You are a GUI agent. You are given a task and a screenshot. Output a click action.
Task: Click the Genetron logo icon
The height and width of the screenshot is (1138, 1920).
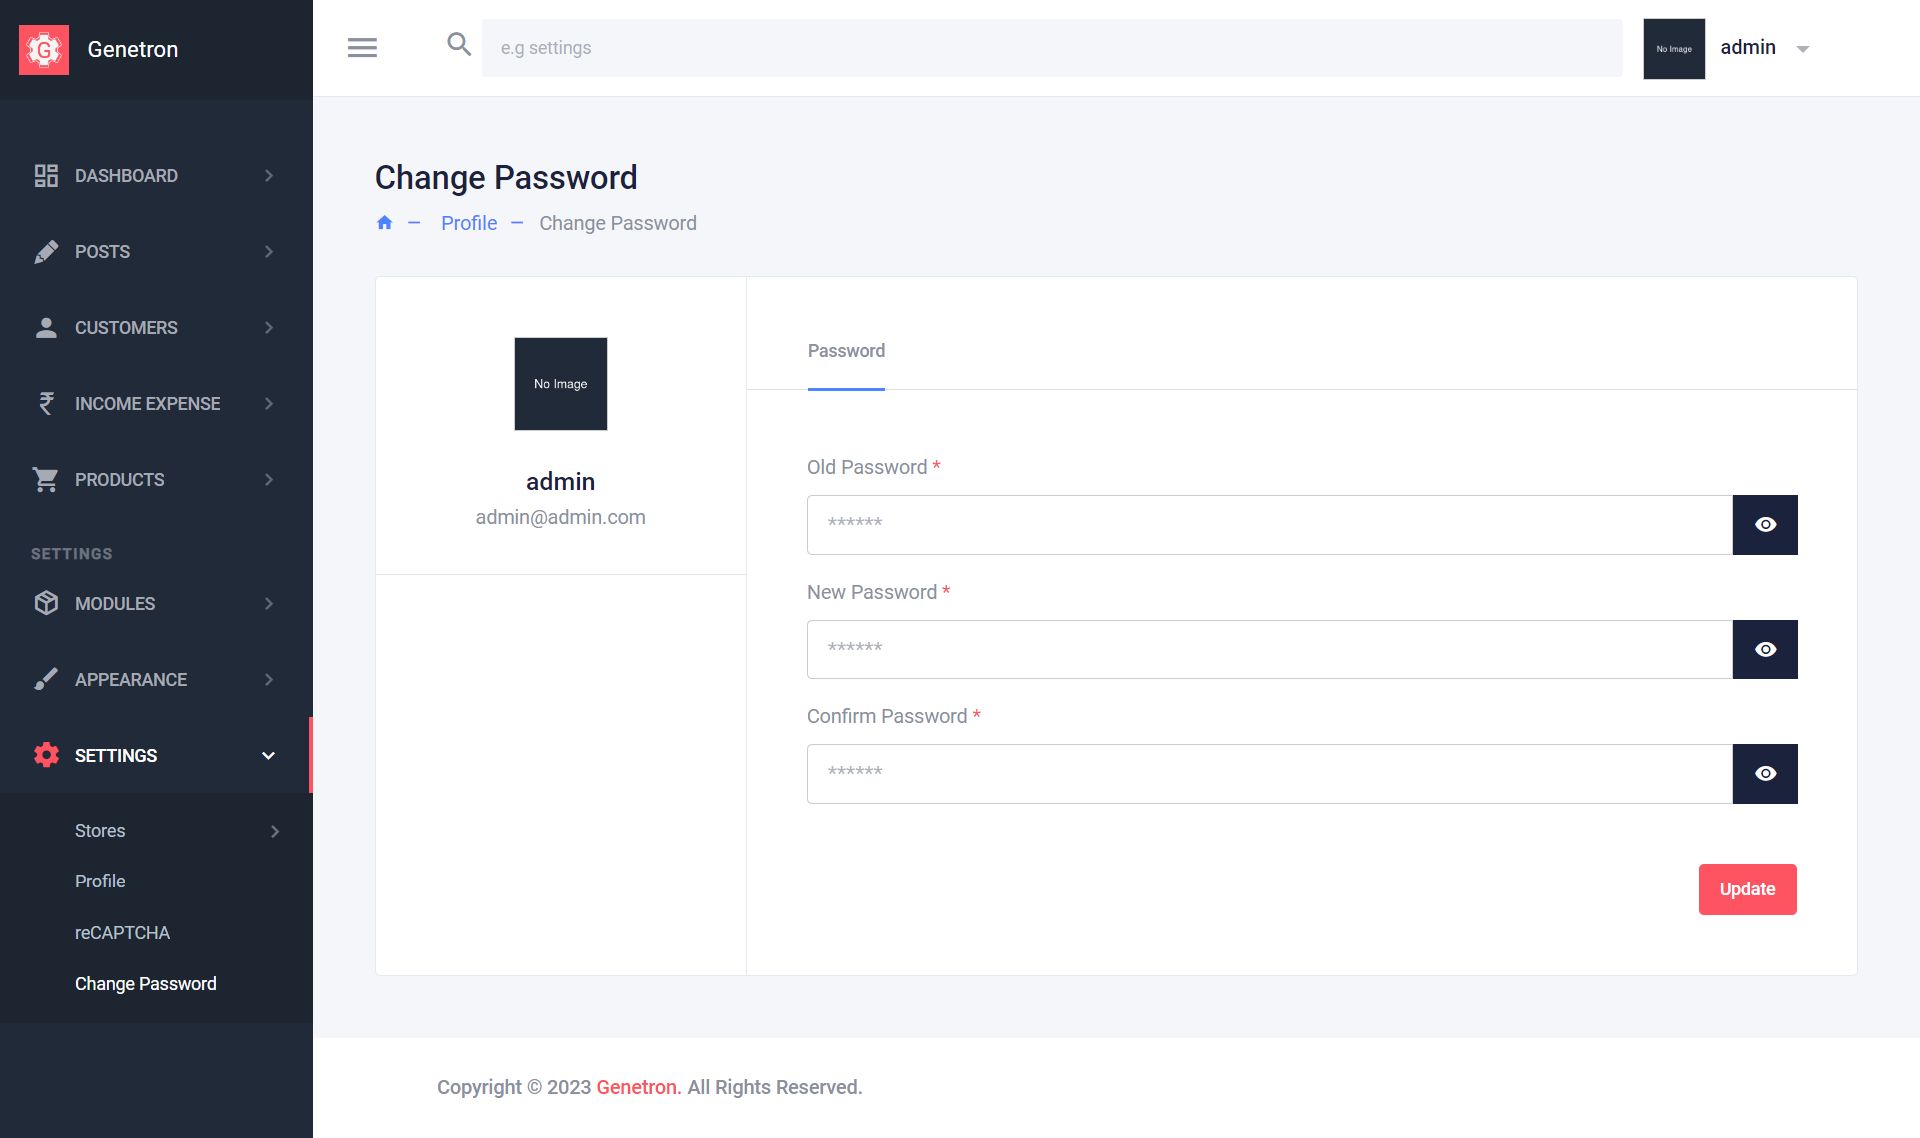[44, 50]
